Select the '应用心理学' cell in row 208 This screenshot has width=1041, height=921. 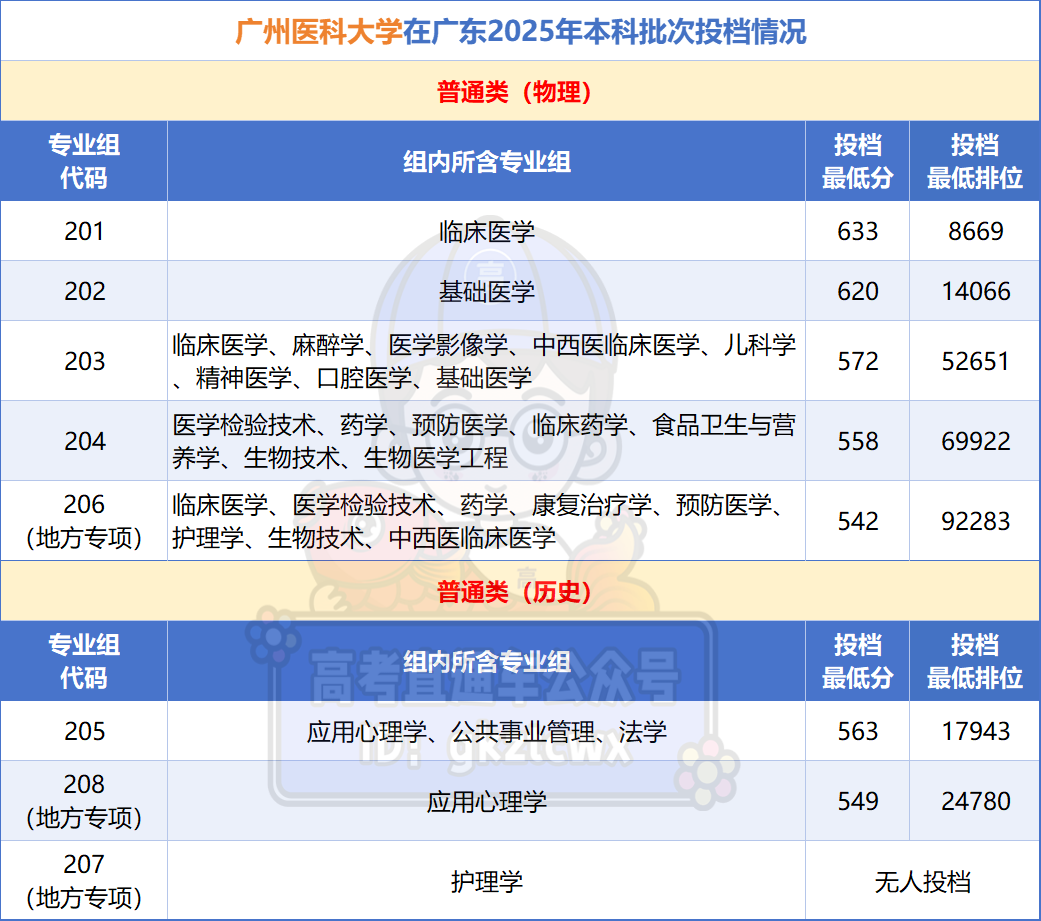[487, 801]
